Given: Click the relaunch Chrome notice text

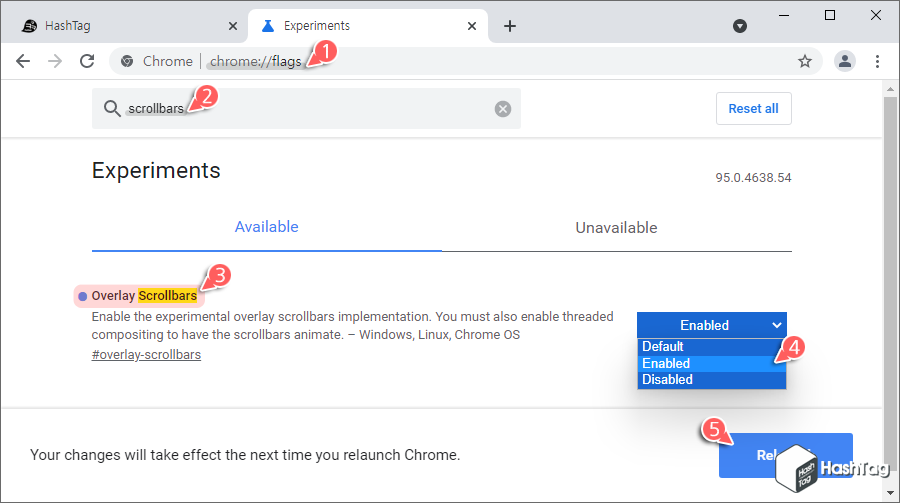Looking at the screenshot, I should point(245,455).
